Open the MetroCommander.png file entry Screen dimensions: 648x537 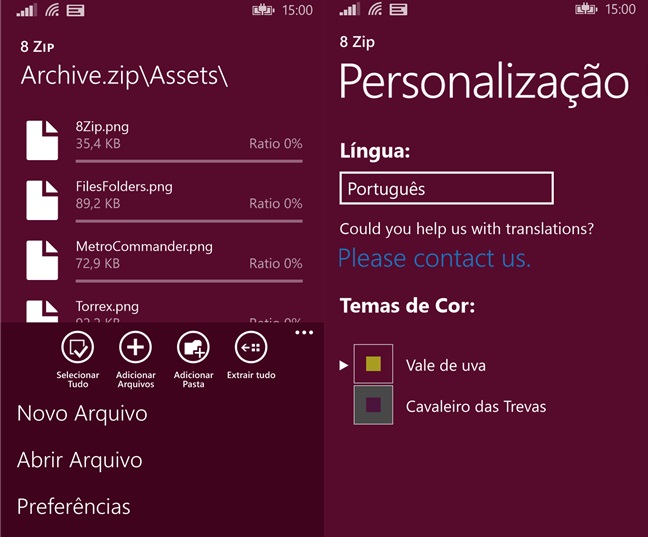(x=164, y=260)
